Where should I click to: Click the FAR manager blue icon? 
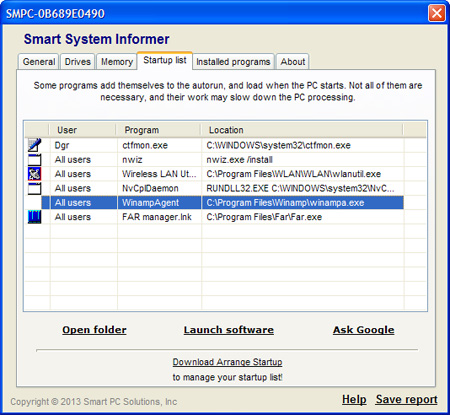pos(35,217)
